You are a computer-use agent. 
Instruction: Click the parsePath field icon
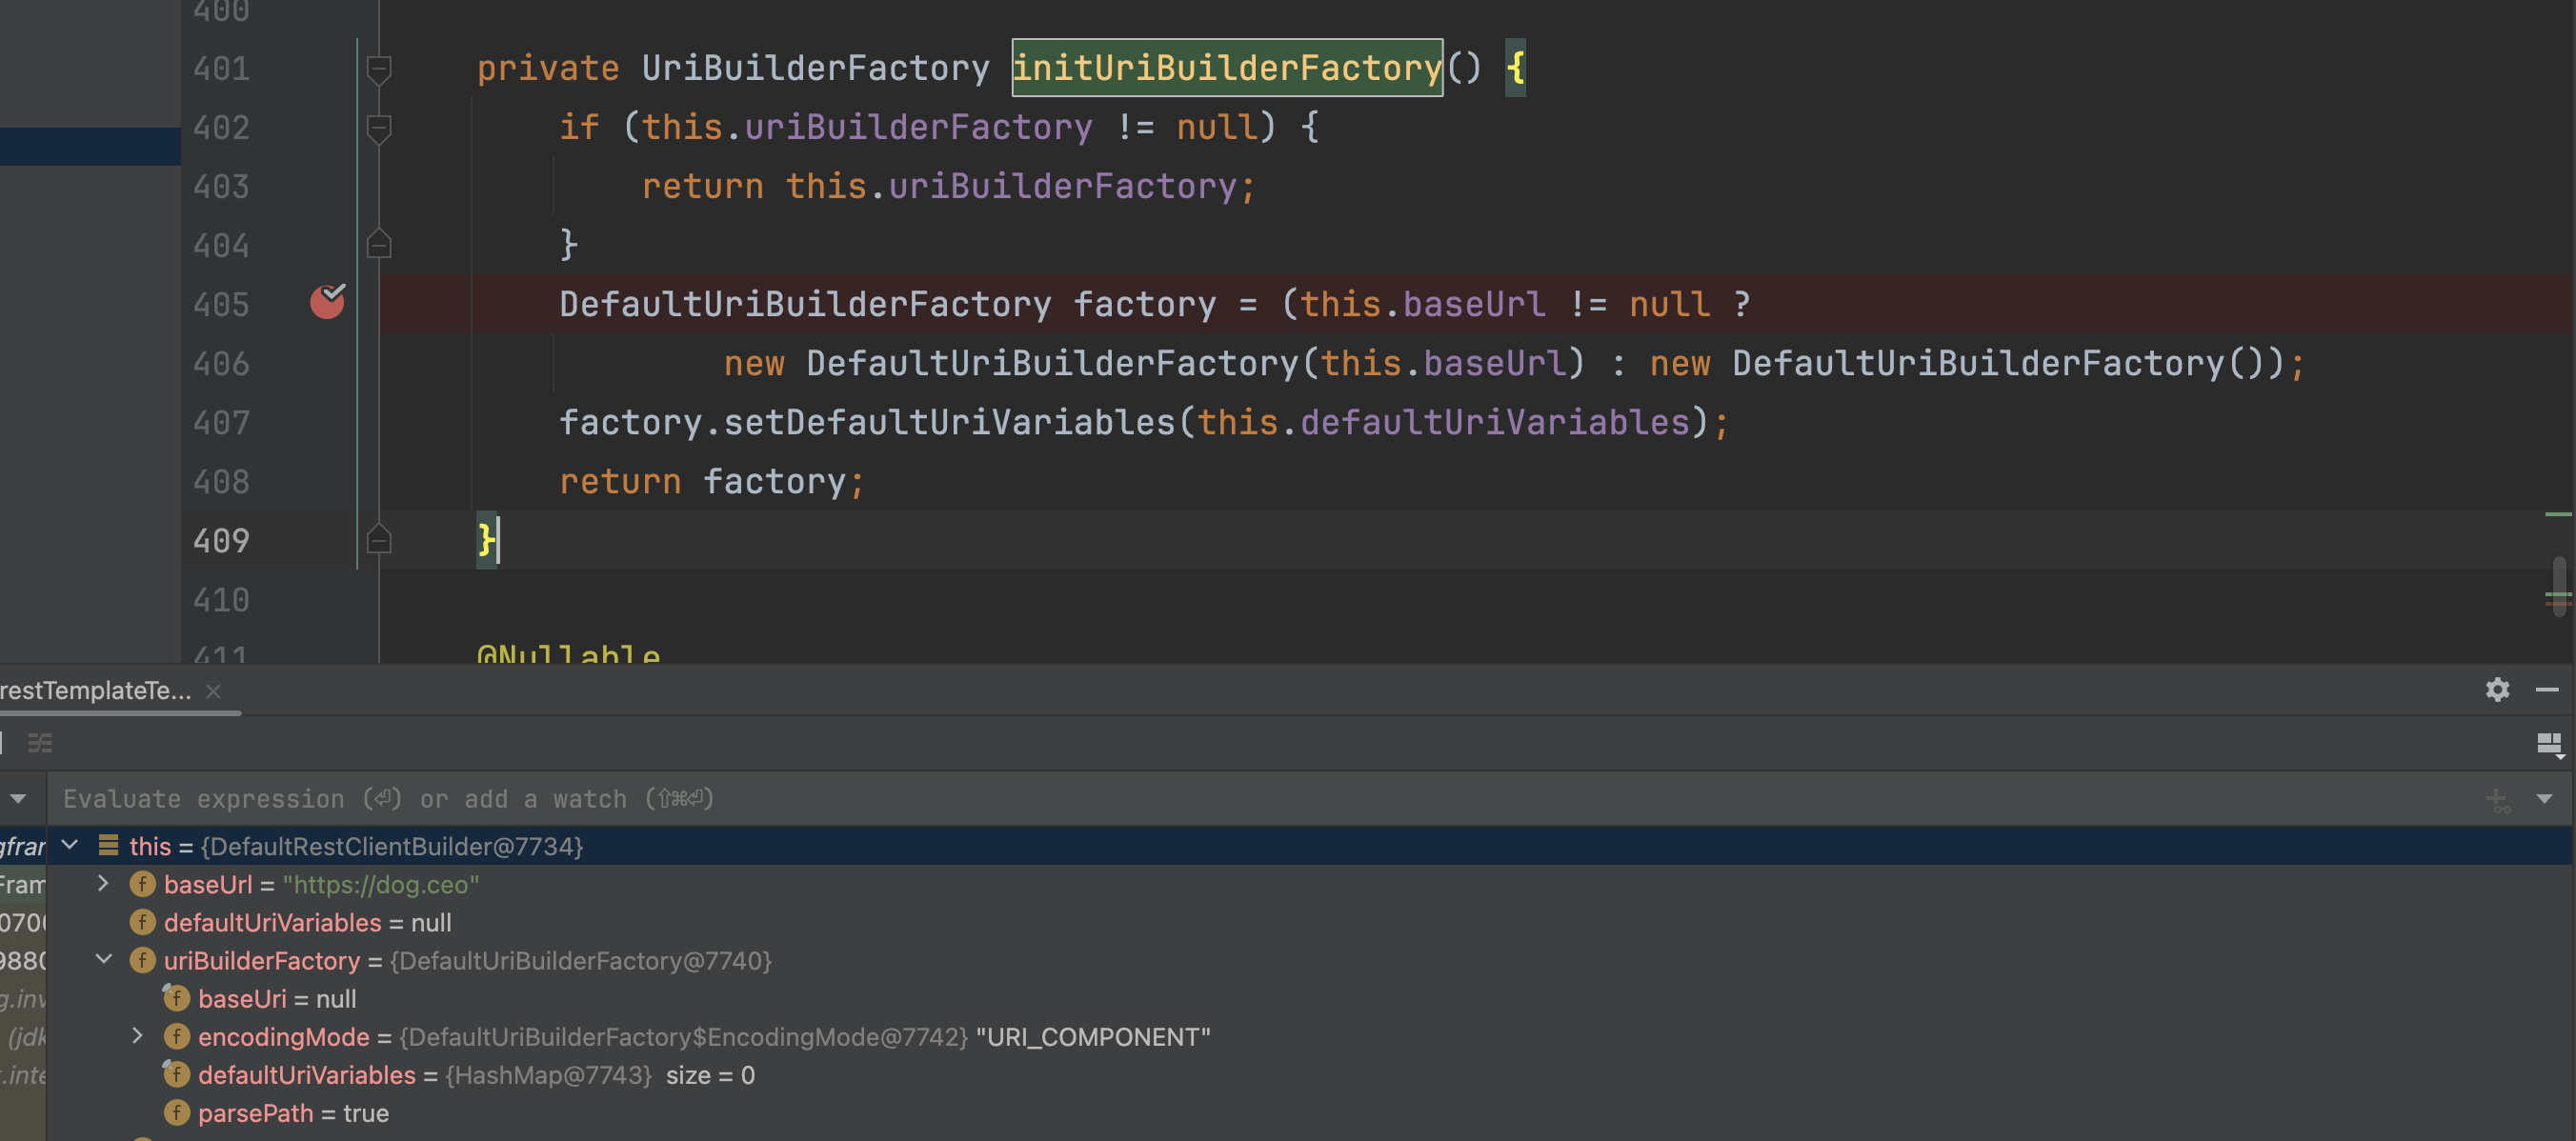tap(176, 1112)
